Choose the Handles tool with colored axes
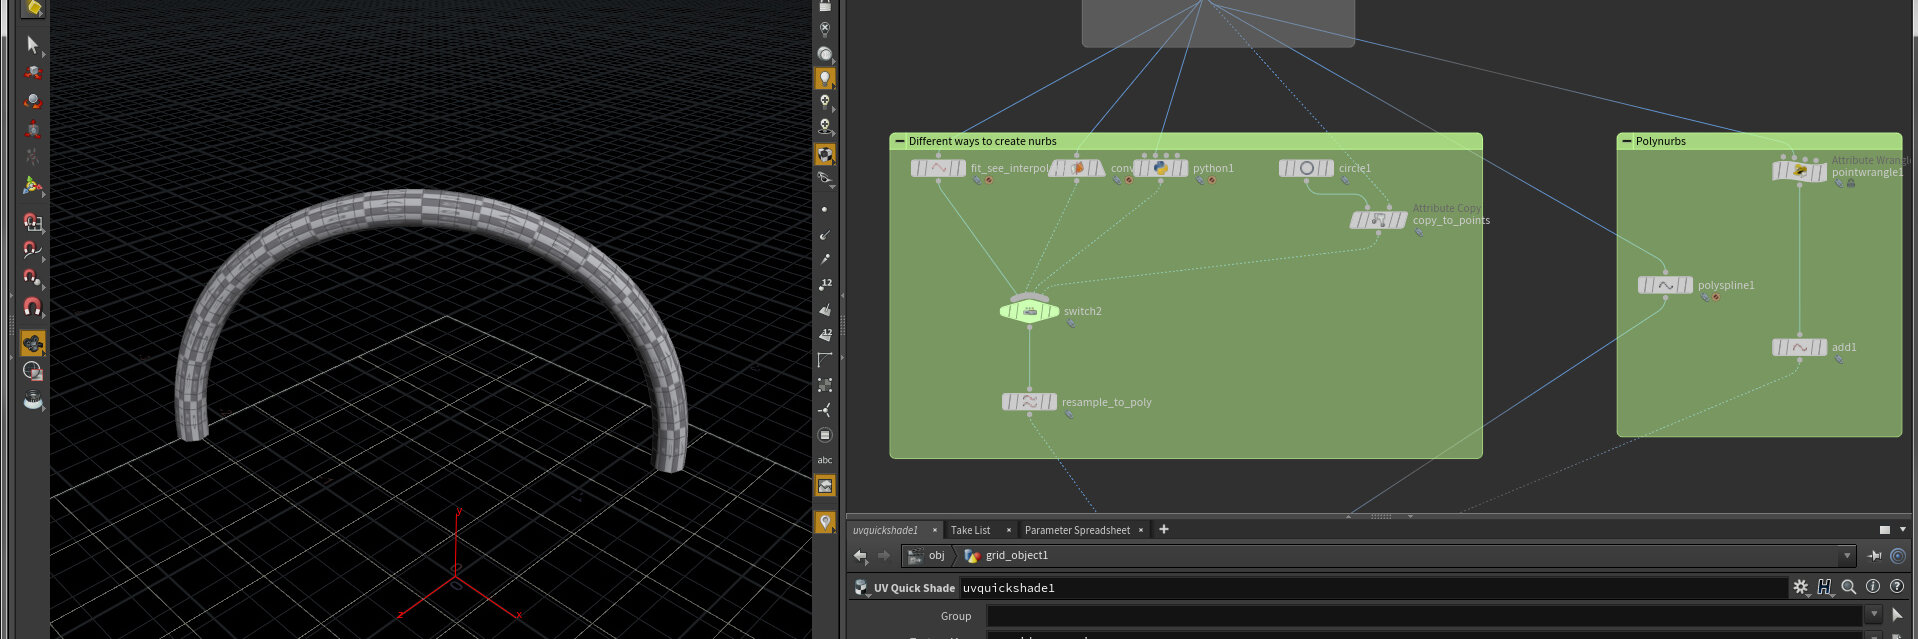The height and width of the screenshot is (639, 1918). (32, 185)
